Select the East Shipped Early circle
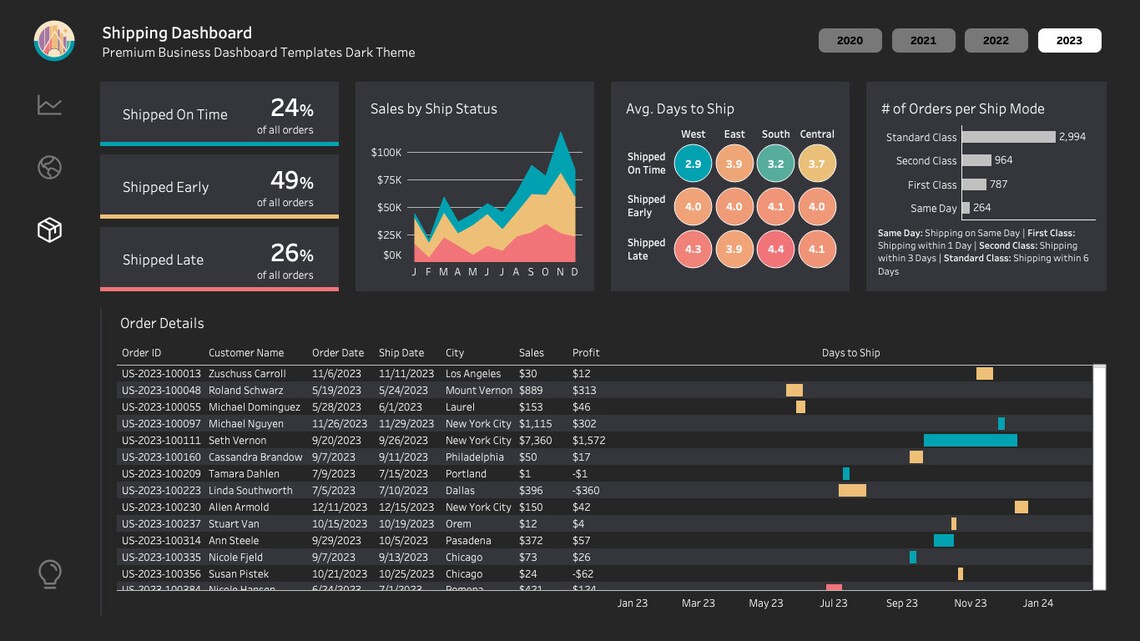 pos(734,206)
